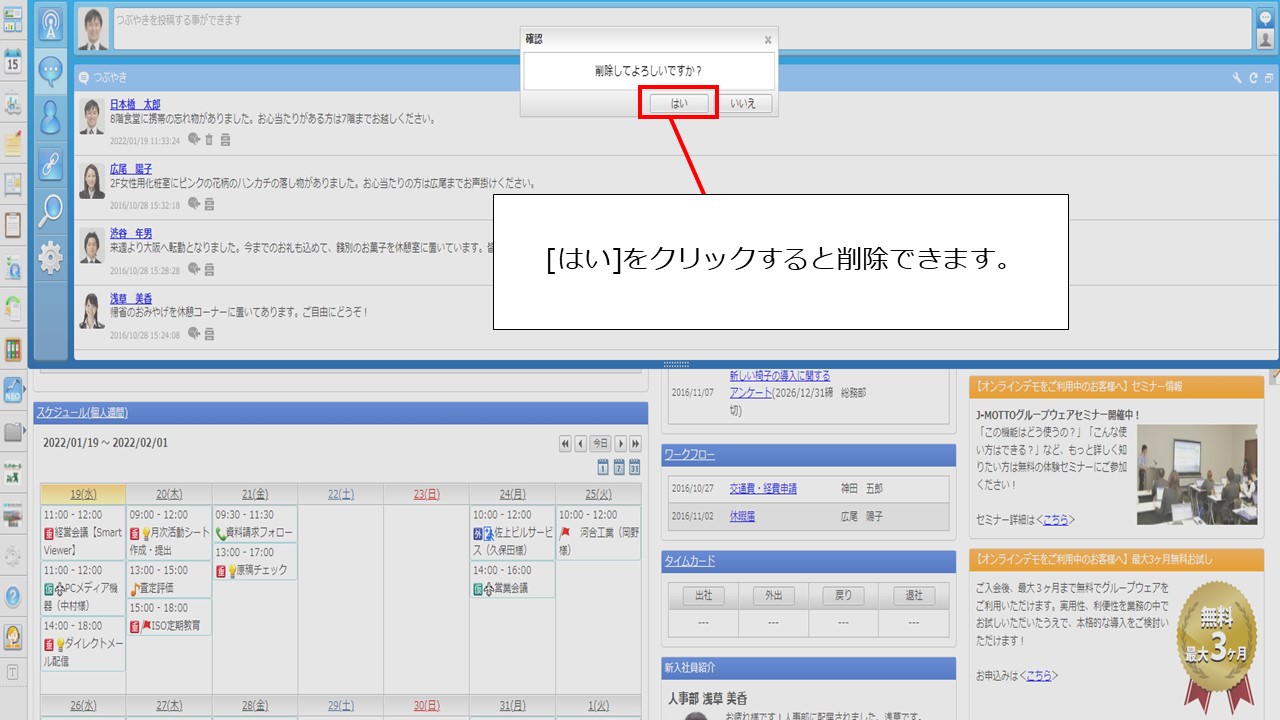Click the person icon beside the post field
Screen dimensions: 1280x720
pos(1266,39)
